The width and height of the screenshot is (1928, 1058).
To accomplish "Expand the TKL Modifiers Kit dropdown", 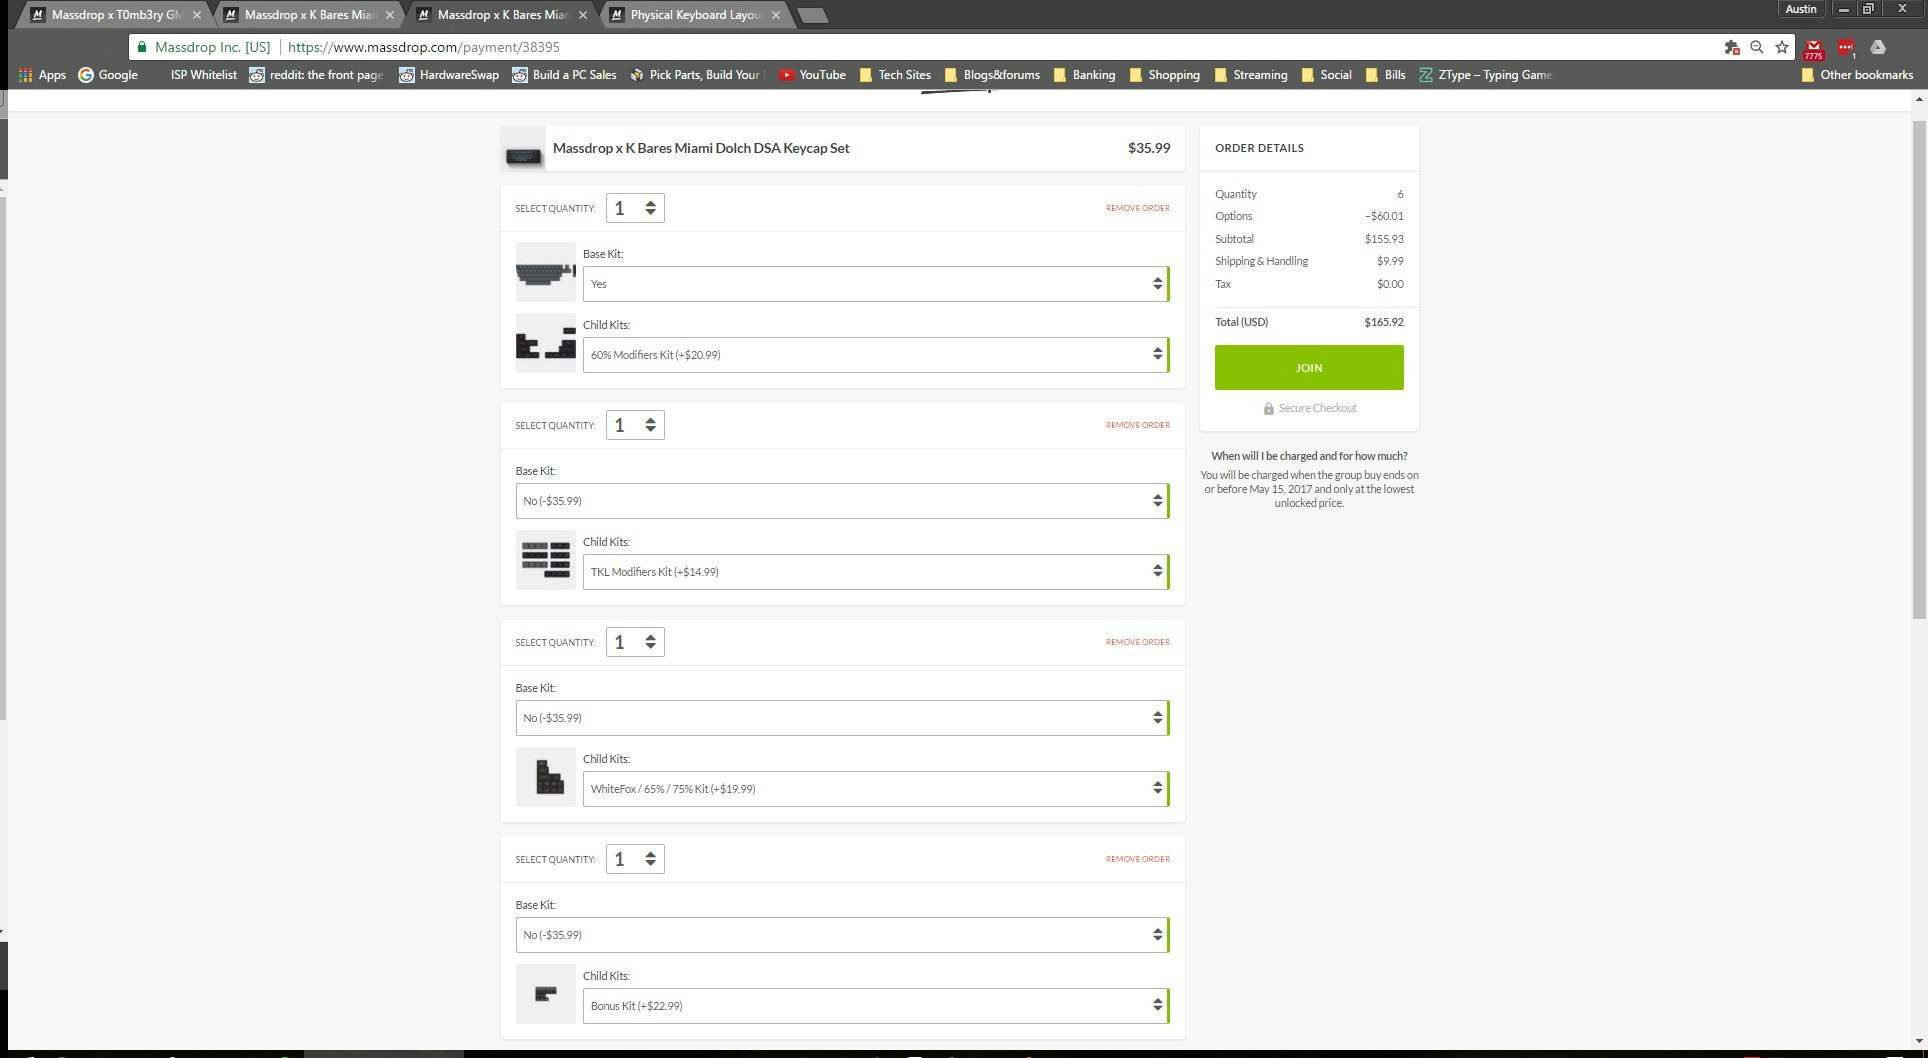I will click(x=874, y=572).
